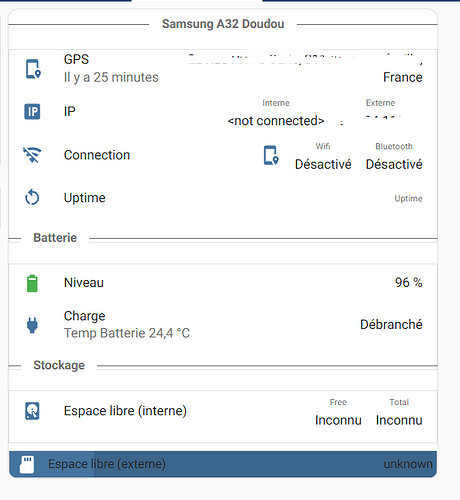This screenshot has width=460, height=500.
Task: Click the wifi-off Connection icon
Action: coord(32,155)
